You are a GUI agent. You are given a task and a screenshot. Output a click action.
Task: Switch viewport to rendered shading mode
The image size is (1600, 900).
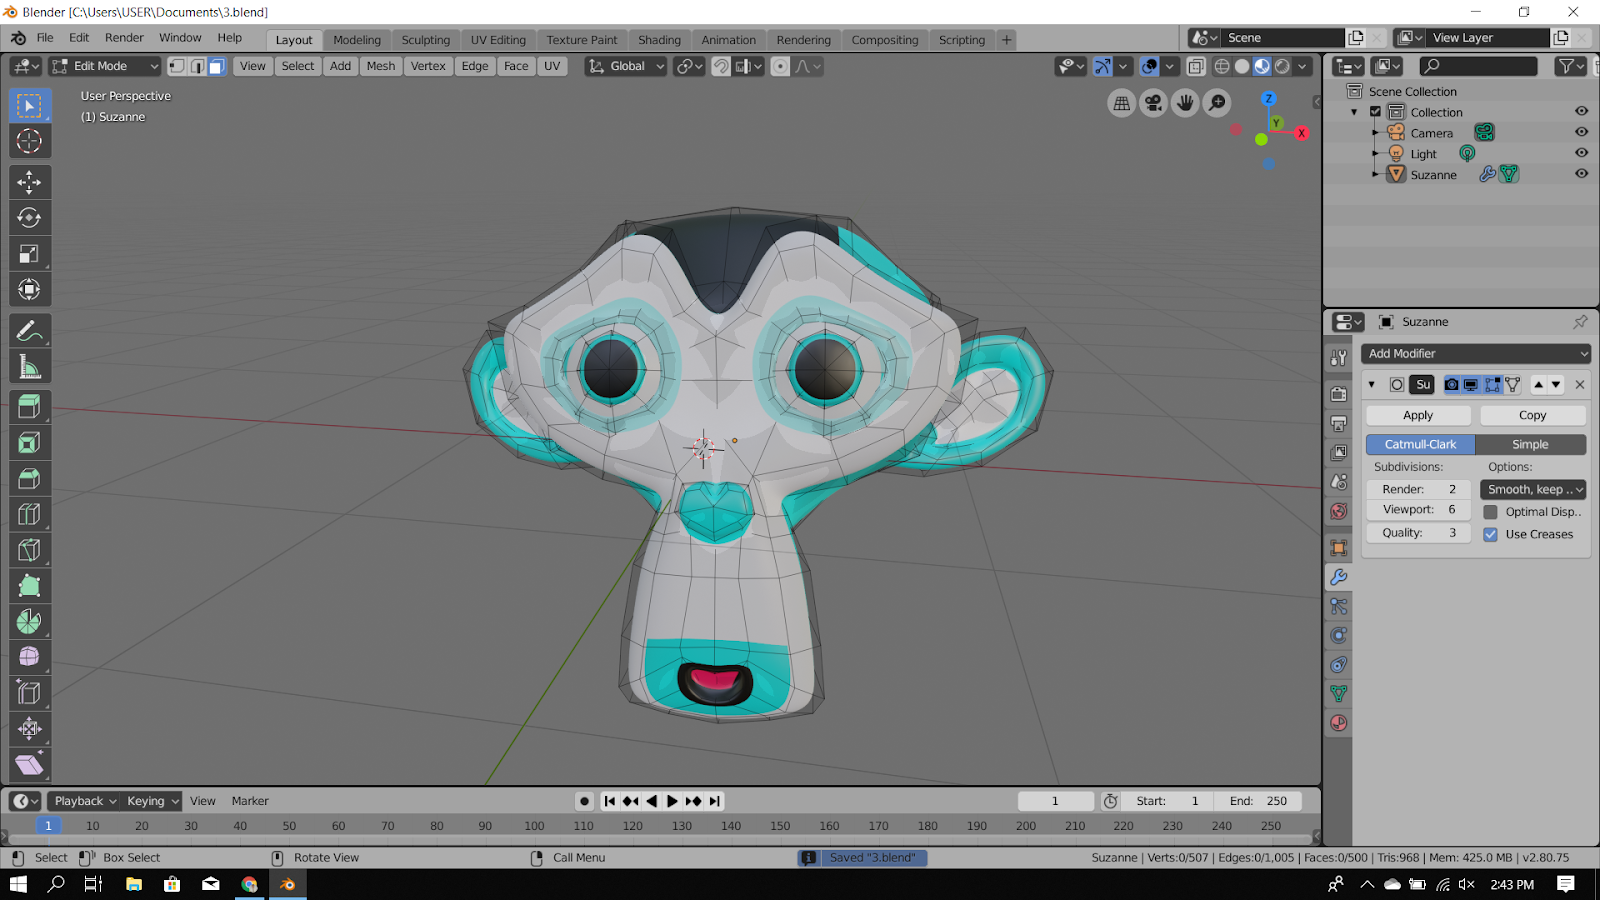(1281, 66)
